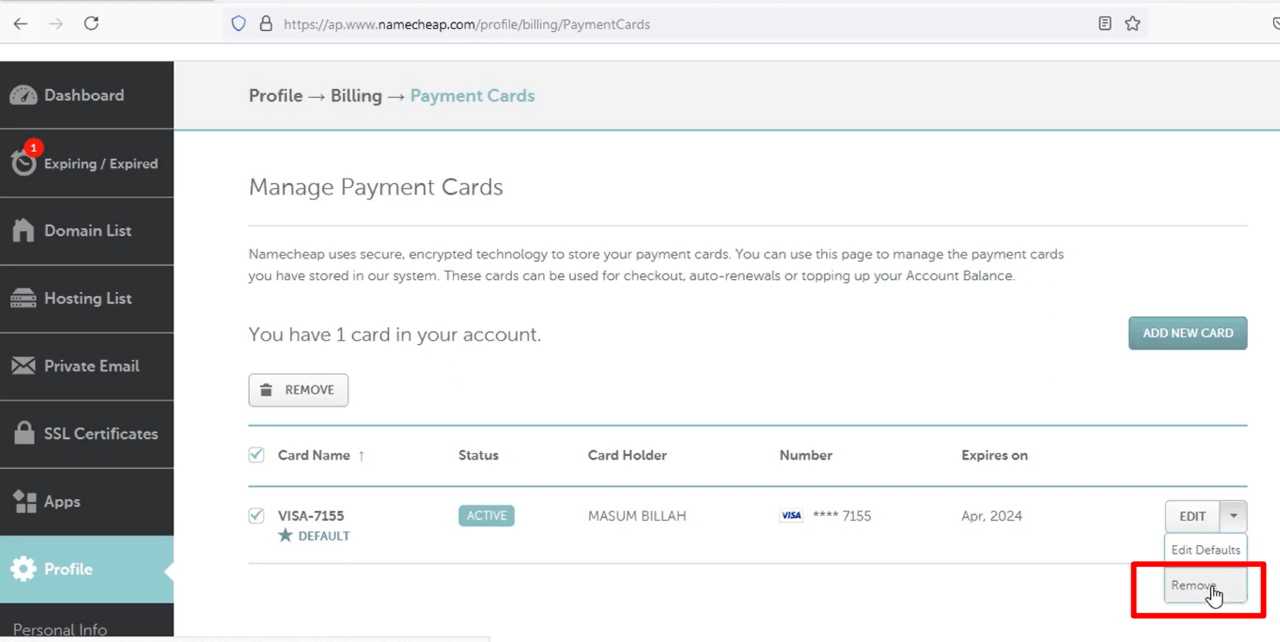This screenshot has height=642, width=1280.
Task: Click the padlock site security icon
Action: (266, 24)
